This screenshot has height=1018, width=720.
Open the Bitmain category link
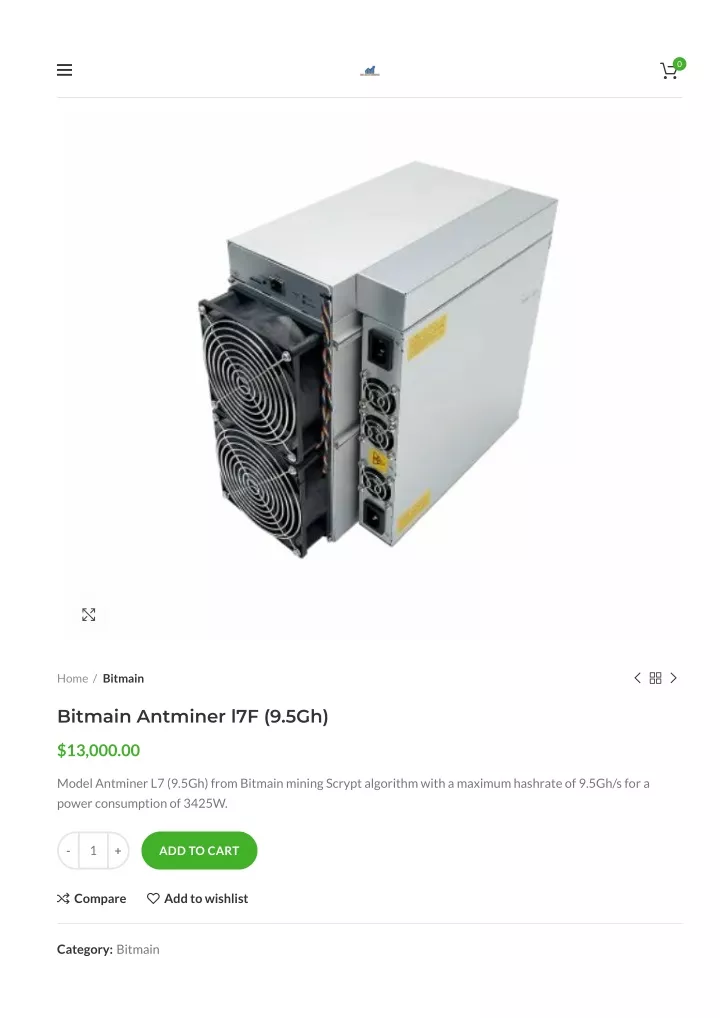pos(138,949)
